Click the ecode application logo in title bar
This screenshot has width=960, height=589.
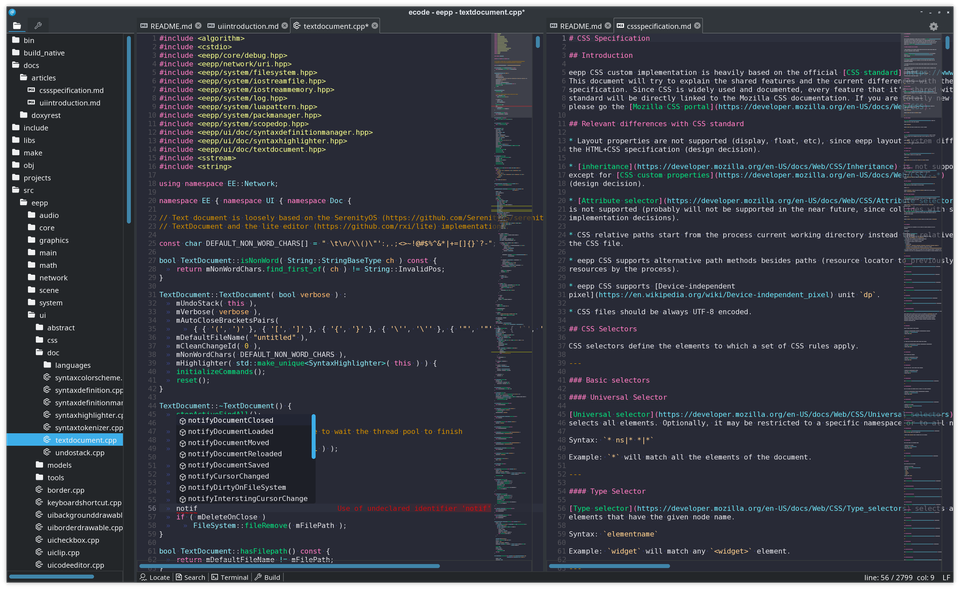coord(12,12)
